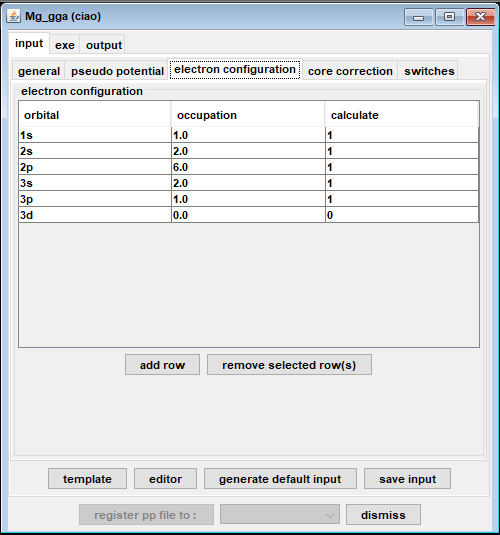Select the calculate cell of 3d row

(x=402, y=215)
